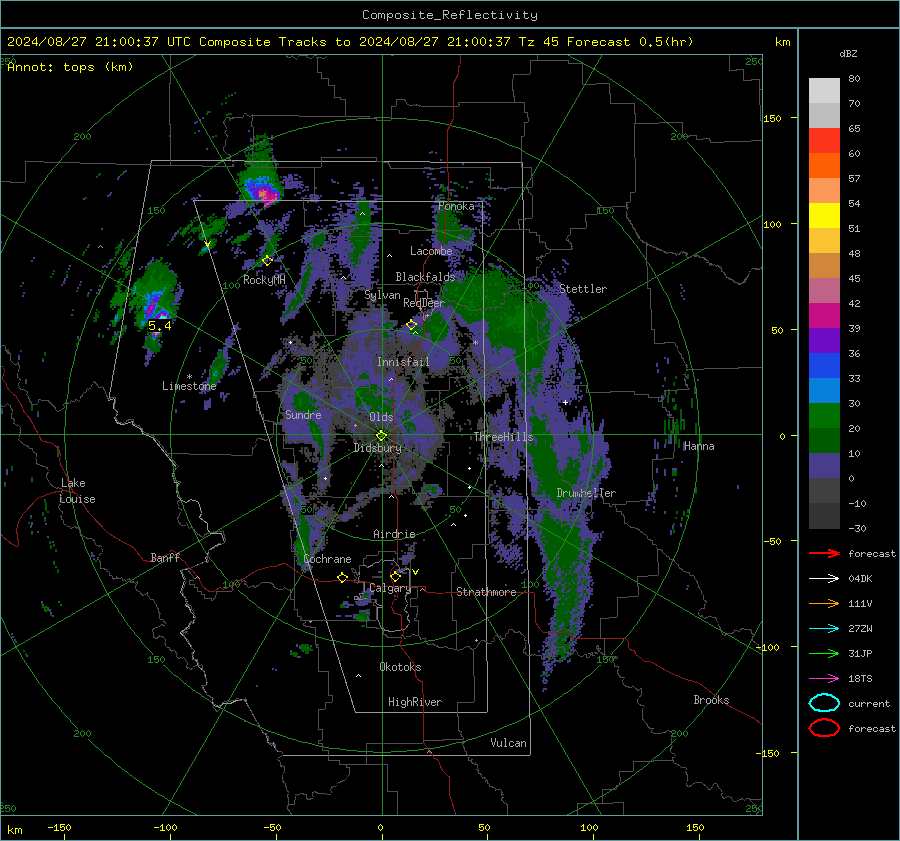Click the blue 30 dBZ color swatch
The height and width of the screenshot is (841, 900).
click(824, 390)
